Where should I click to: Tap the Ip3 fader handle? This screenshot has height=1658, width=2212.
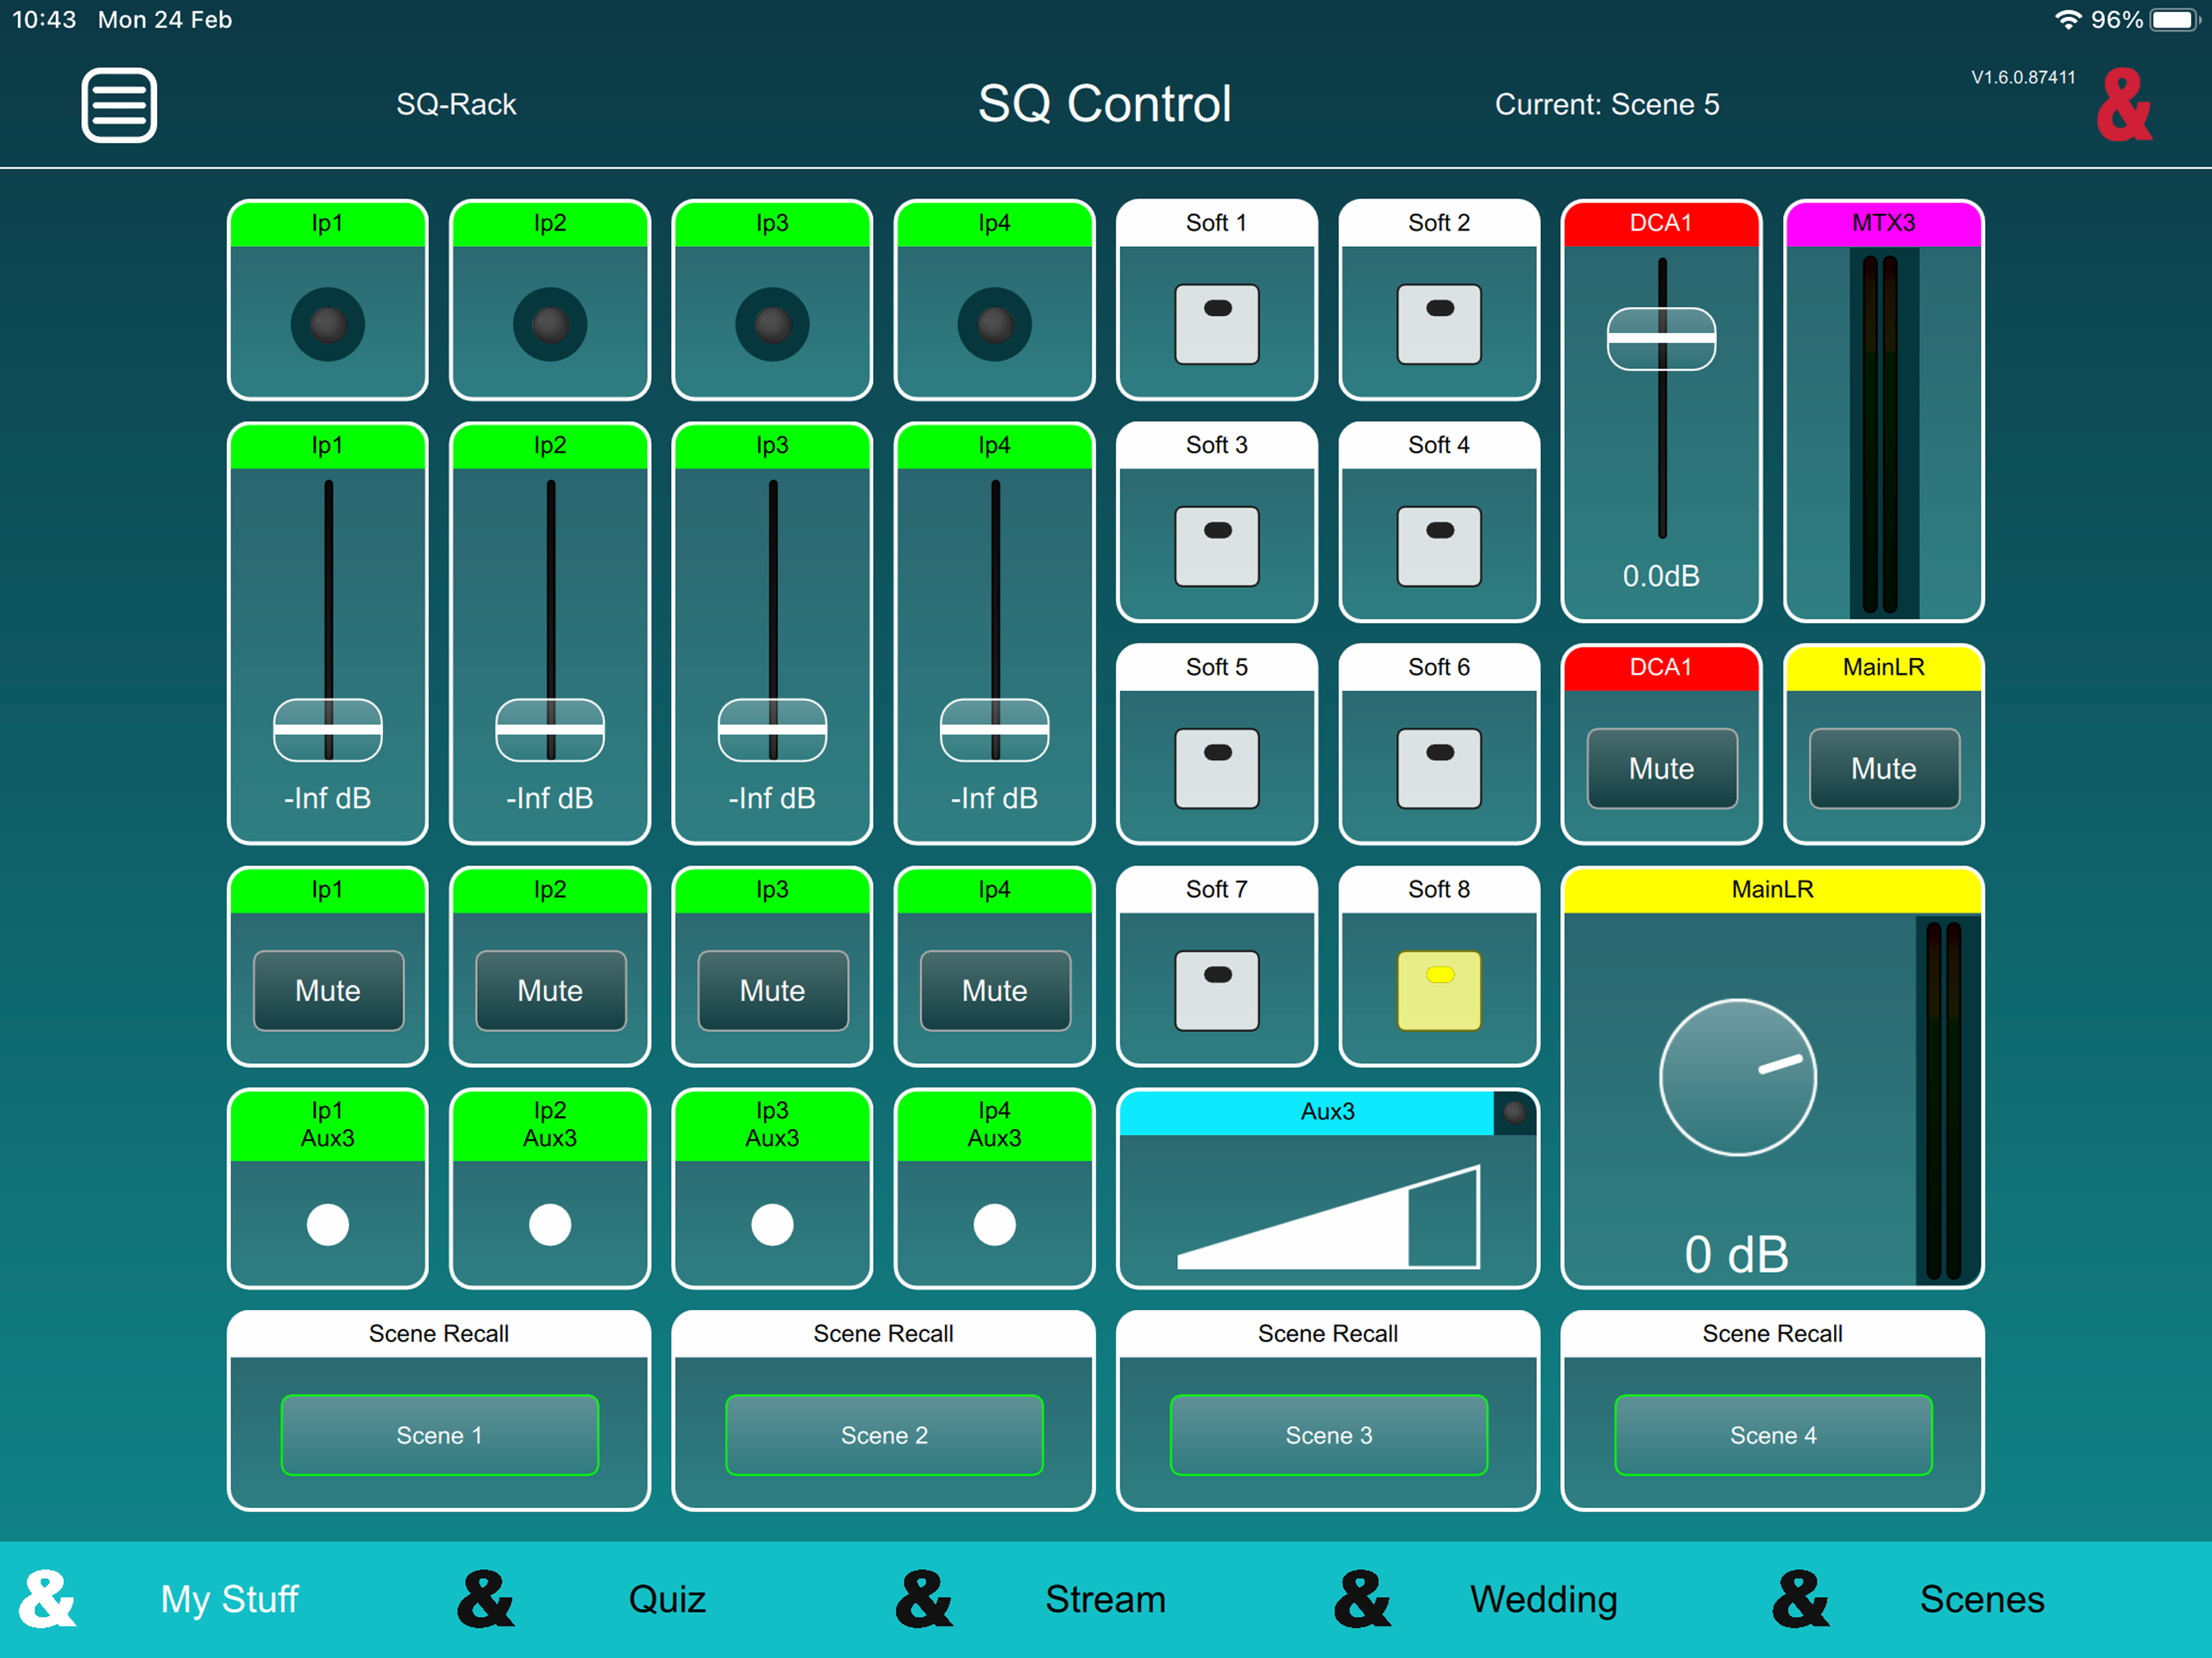pos(772,730)
